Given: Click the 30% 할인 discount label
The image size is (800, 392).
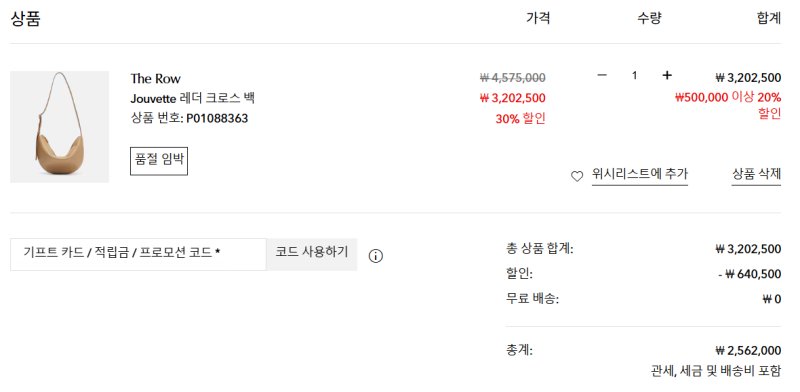Looking at the screenshot, I should tap(520, 119).
